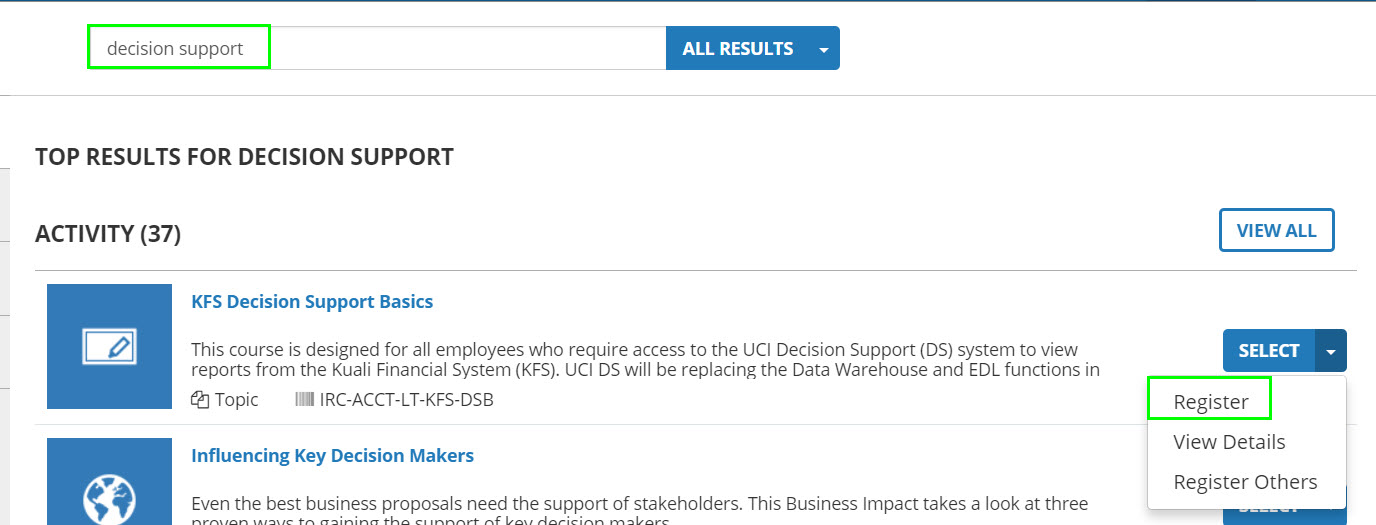Screen dimensions: 1376x525
Task: Click the ACTIVITY (37) section heading
Action: point(108,234)
